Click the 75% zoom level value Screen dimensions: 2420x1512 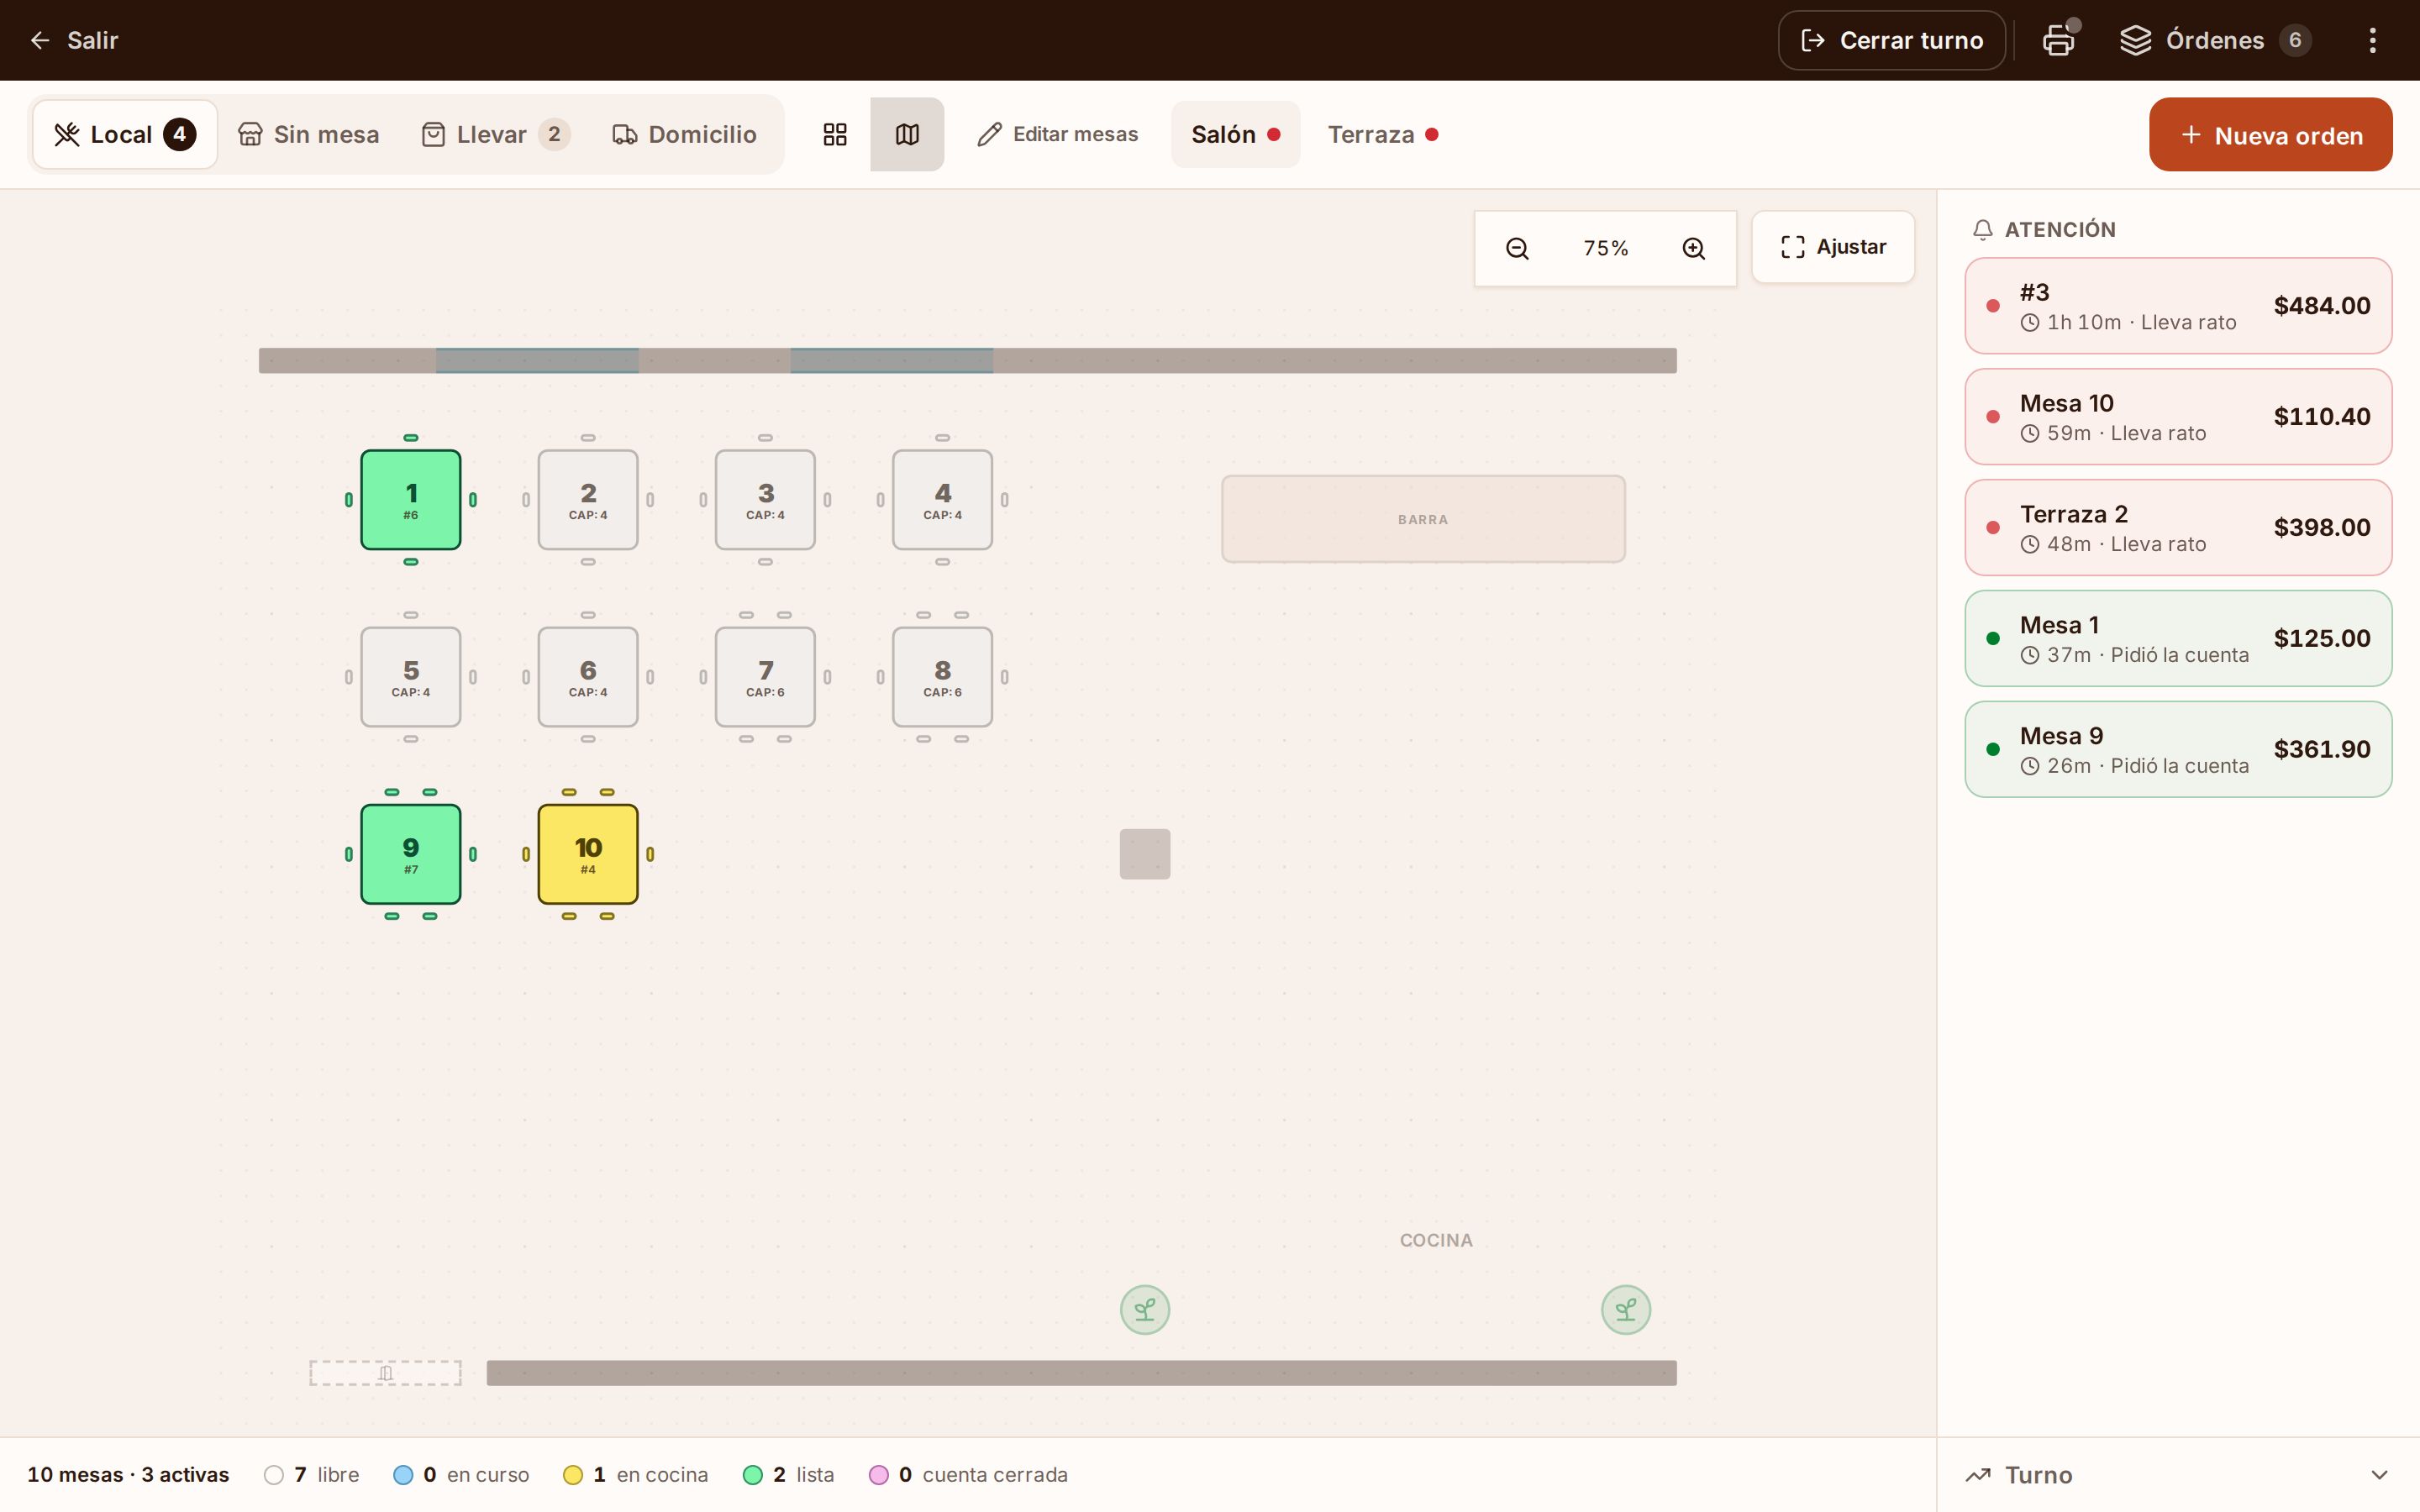(x=1605, y=248)
